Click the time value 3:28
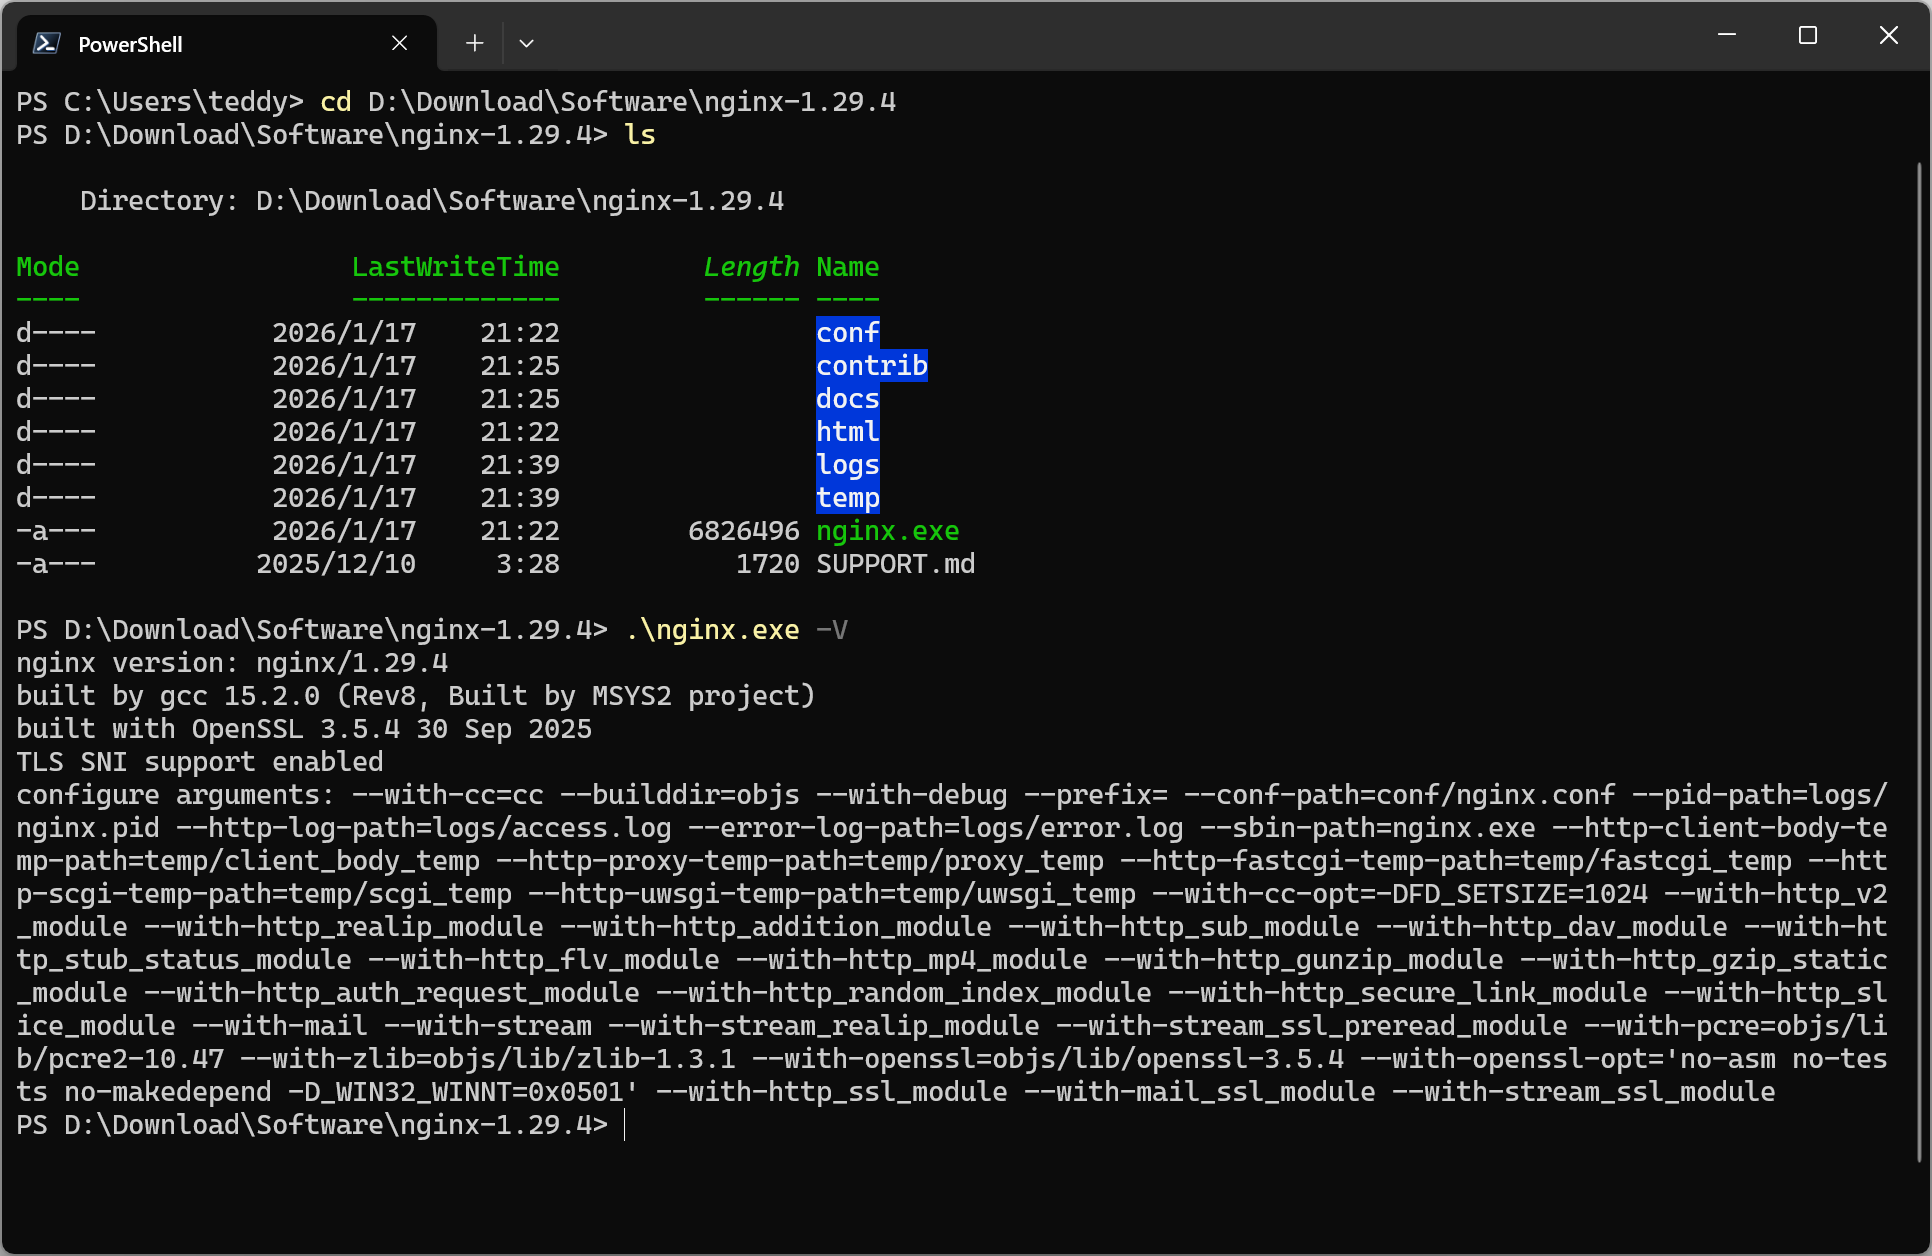The image size is (1932, 1256). pyautogui.click(x=528, y=564)
